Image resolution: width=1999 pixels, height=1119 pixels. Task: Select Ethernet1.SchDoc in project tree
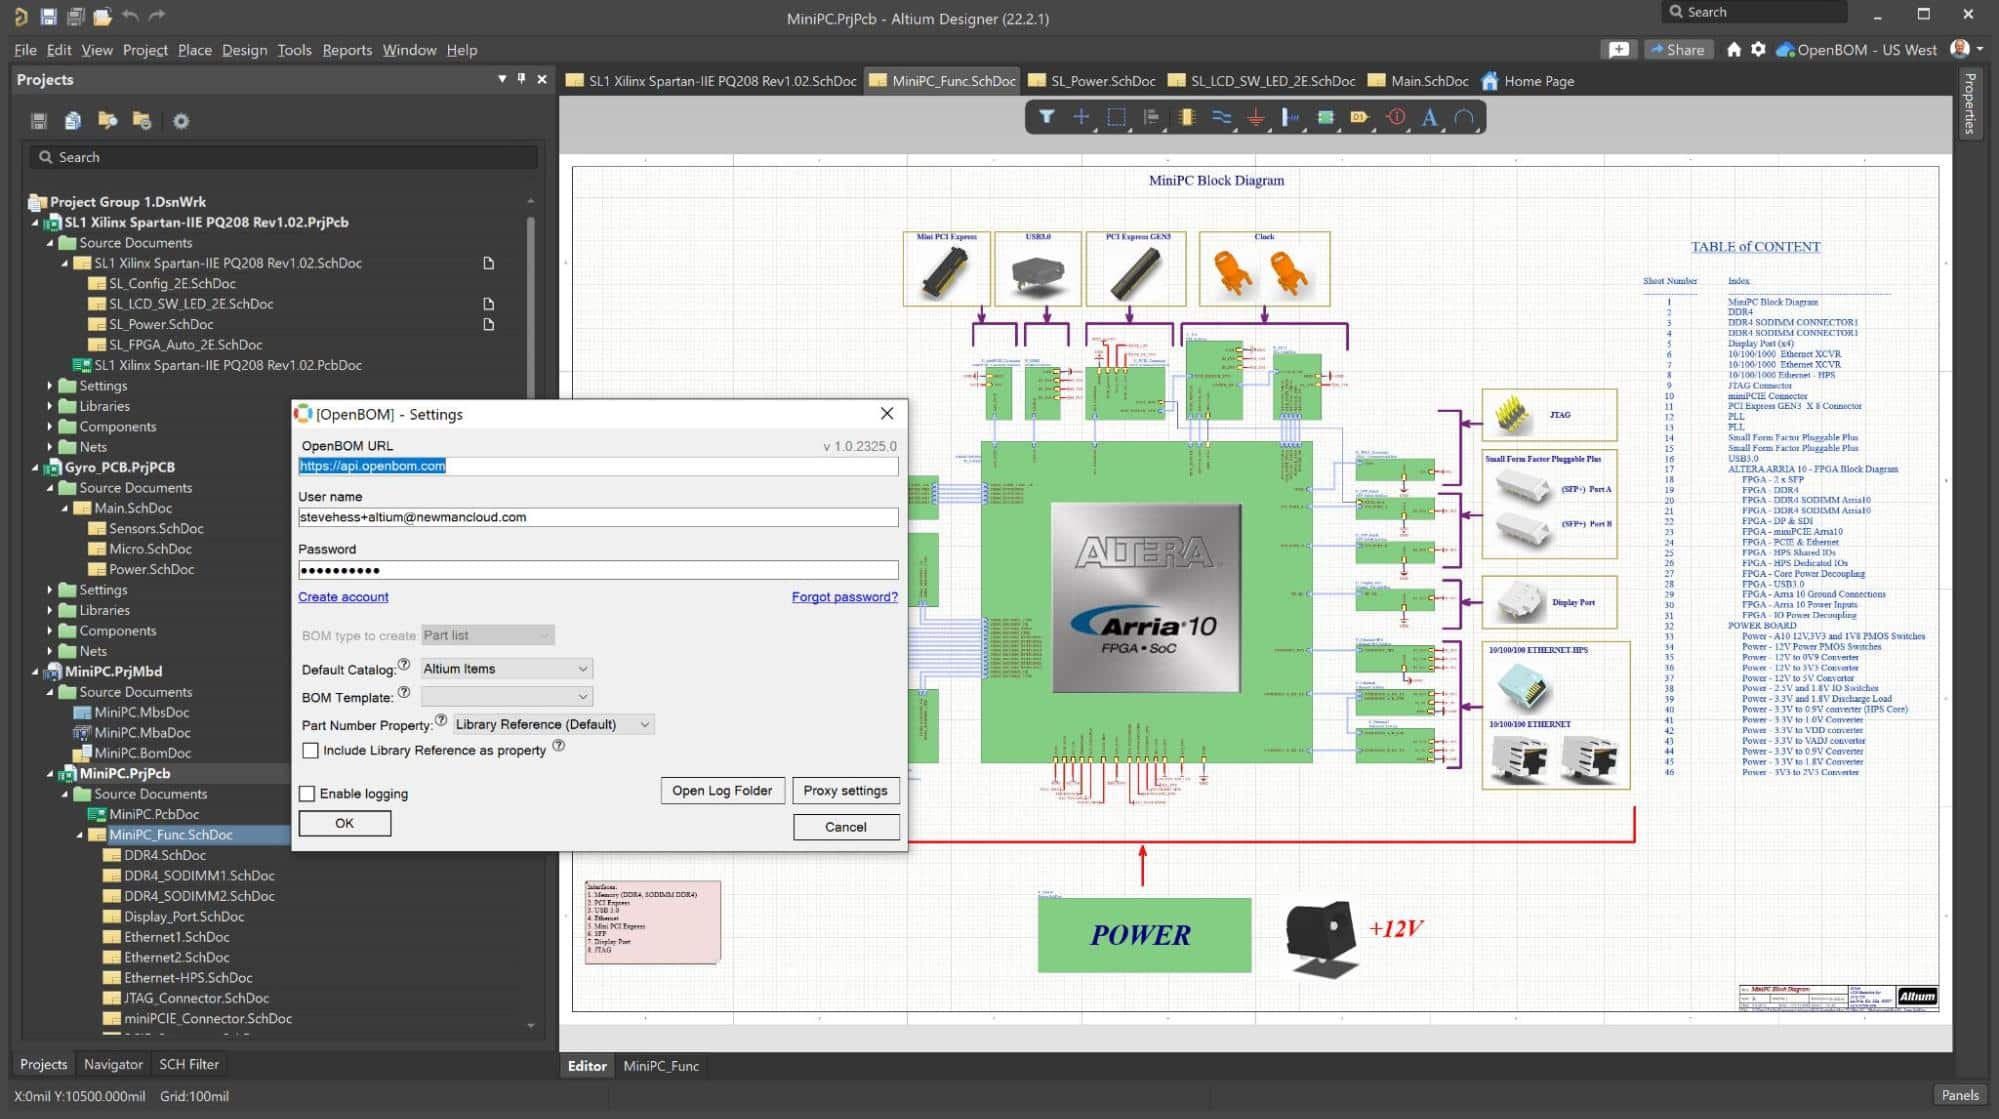(x=176, y=937)
